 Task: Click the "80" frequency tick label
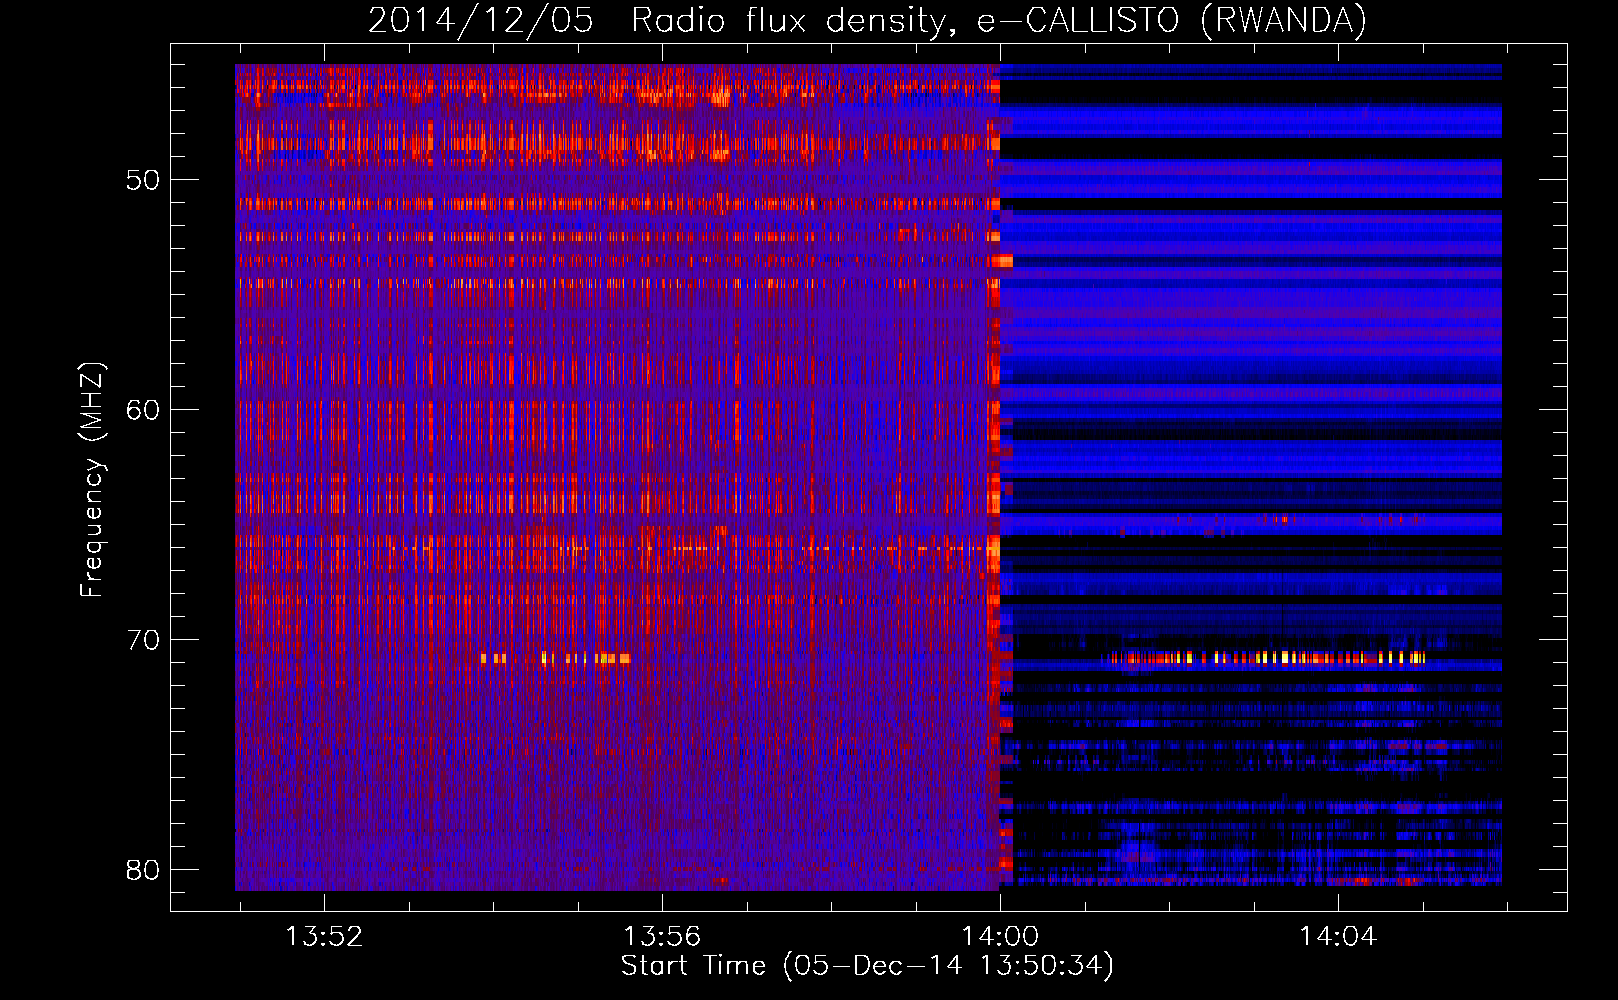click(143, 870)
